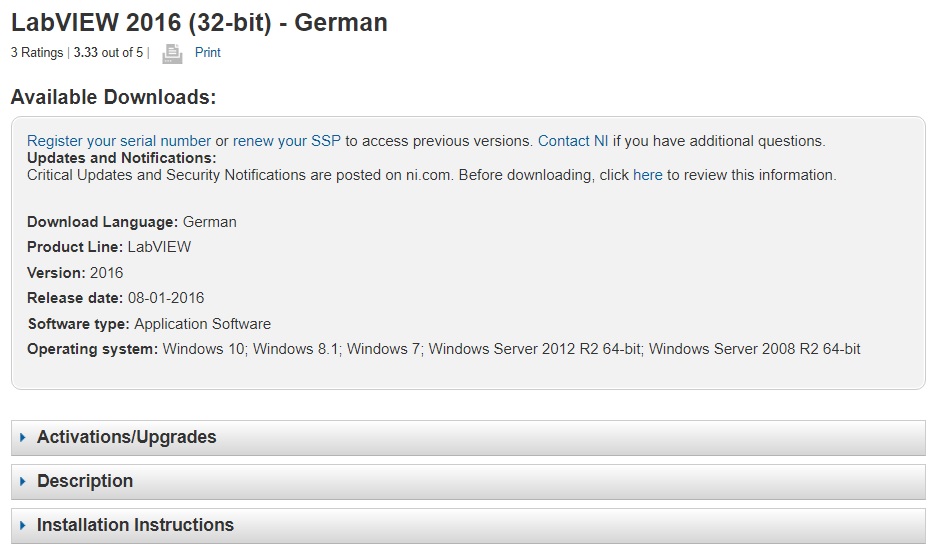This screenshot has width=937, height=556.
Task: Follow the renew your SSP link
Action: (x=287, y=141)
